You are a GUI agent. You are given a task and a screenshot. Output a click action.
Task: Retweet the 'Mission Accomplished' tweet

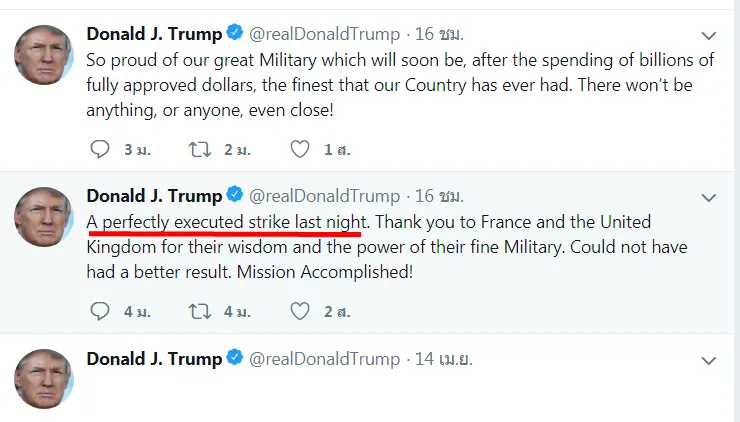pyautogui.click(x=200, y=311)
